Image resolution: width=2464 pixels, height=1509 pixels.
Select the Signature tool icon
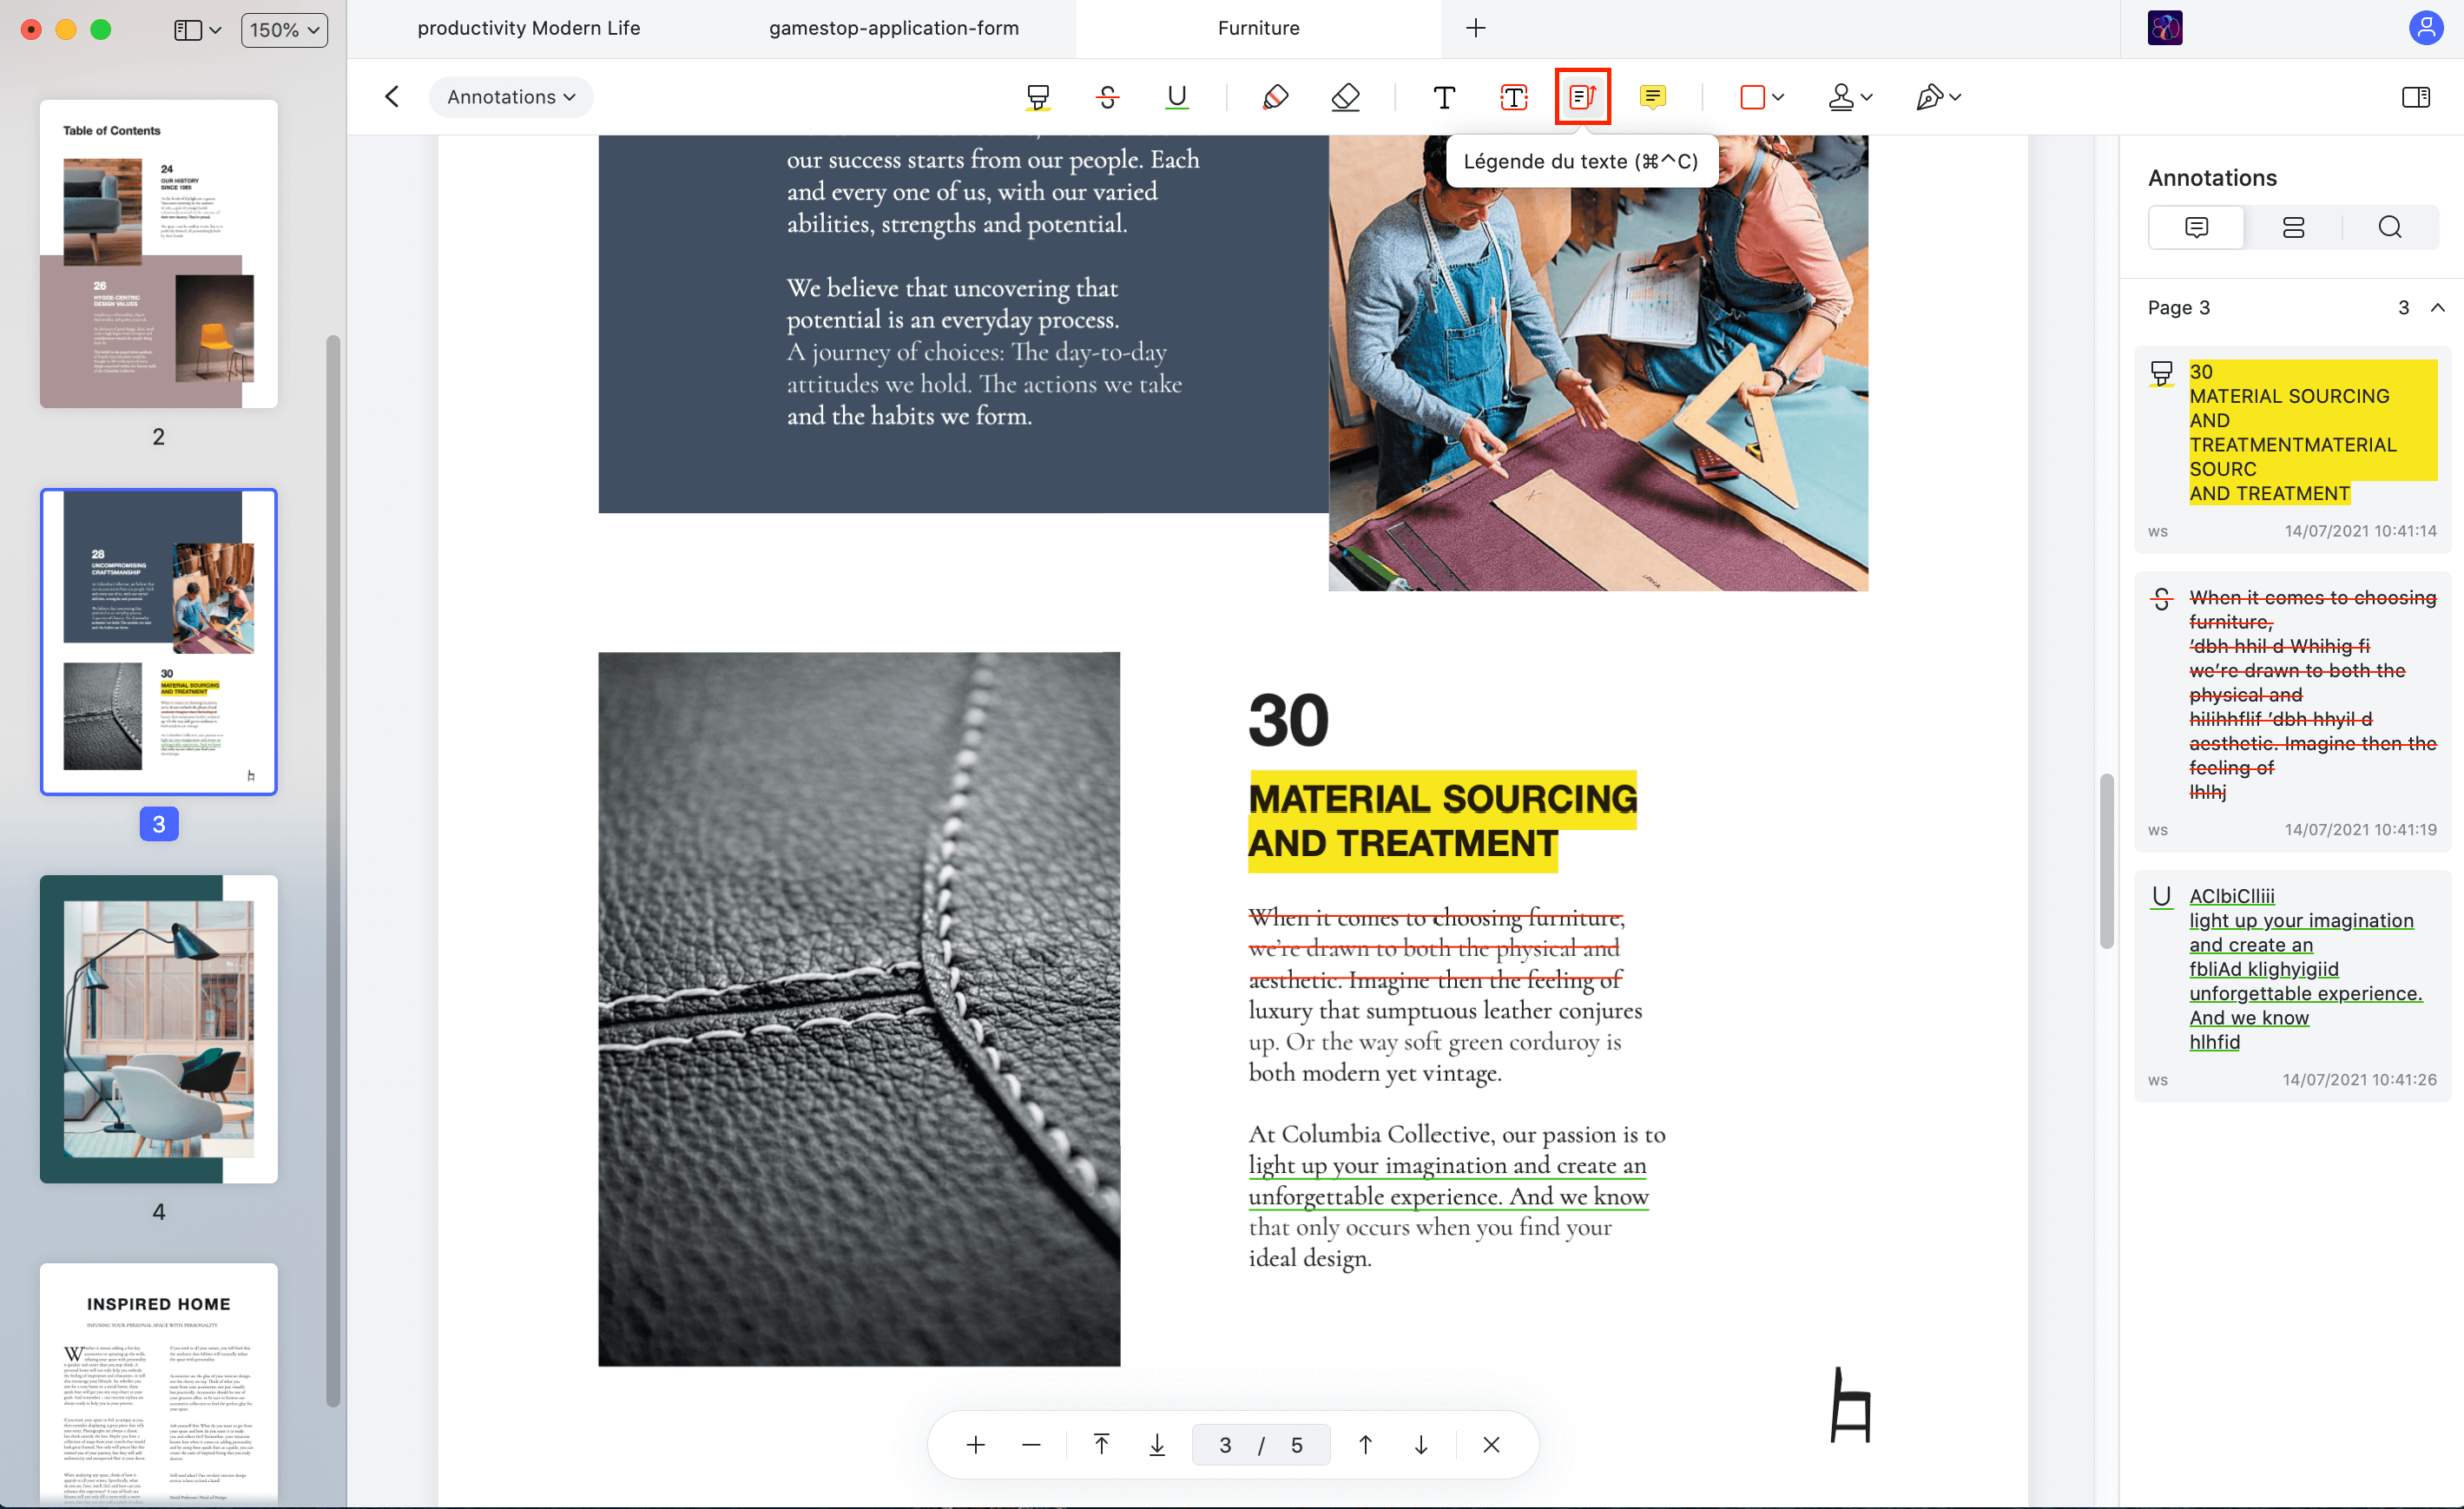[x=1931, y=97]
